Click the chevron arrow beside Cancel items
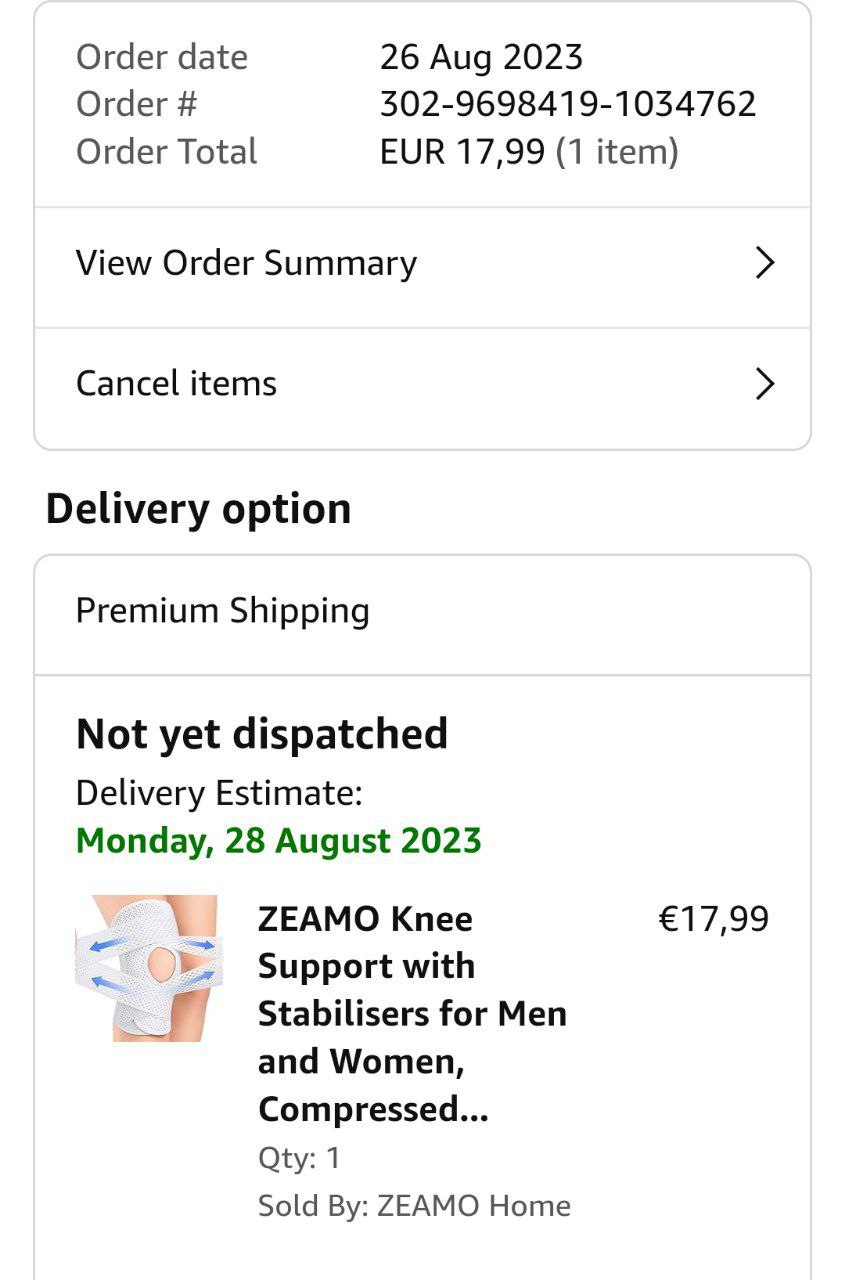Image resolution: width=845 pixels, height=1280 pixels. (x=765, y=384)
